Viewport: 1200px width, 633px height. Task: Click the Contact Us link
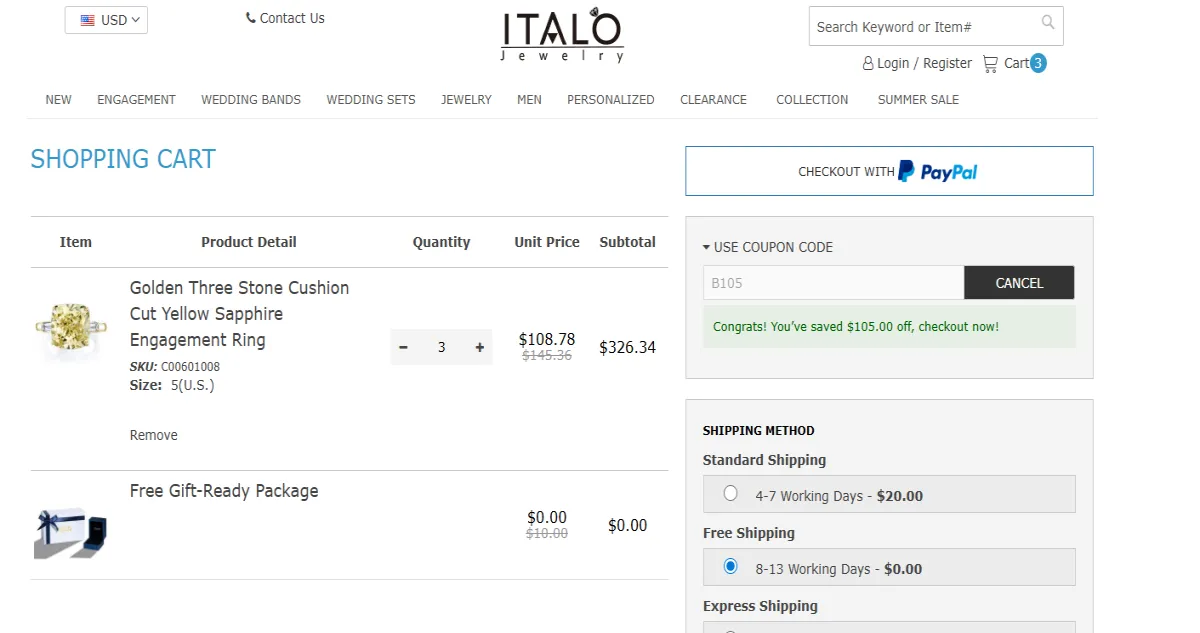tap(292, 18)
